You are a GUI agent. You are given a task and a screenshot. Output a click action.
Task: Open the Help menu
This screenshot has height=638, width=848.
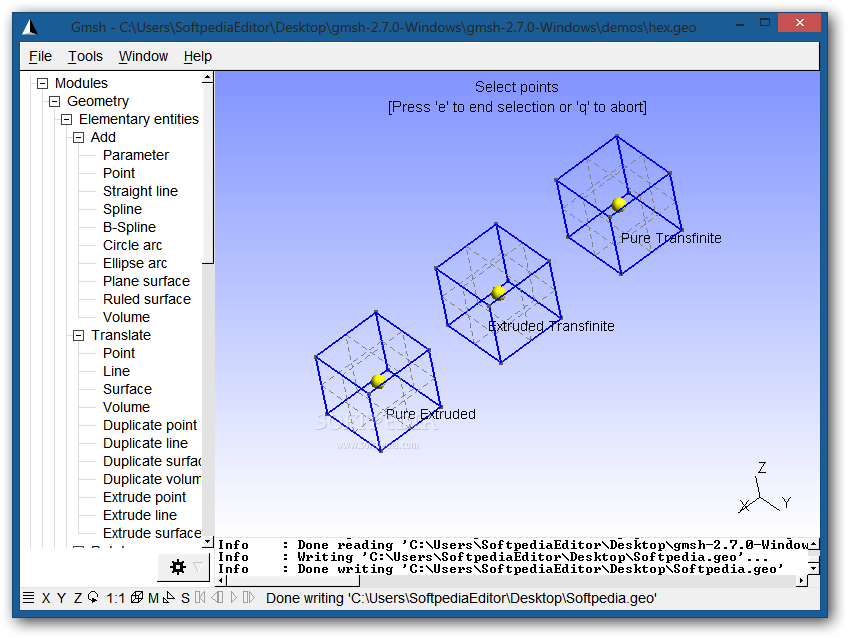tap(197, 56)
